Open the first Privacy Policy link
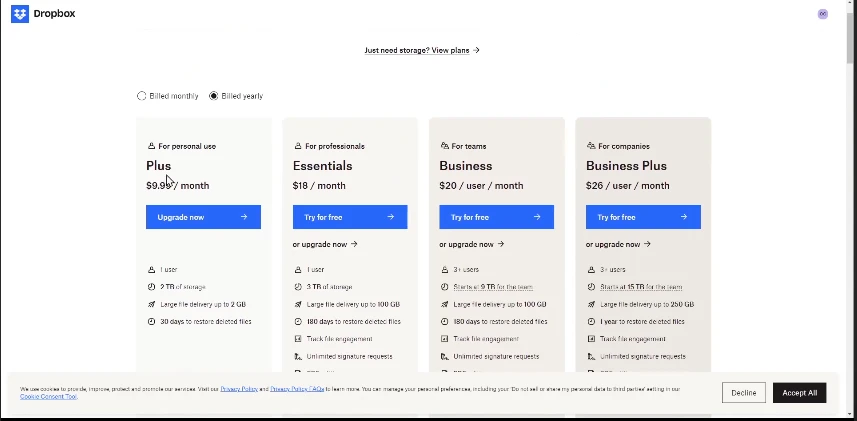Image resolution: width=857 pixels, height=421 pixels. tap(239, 389)
